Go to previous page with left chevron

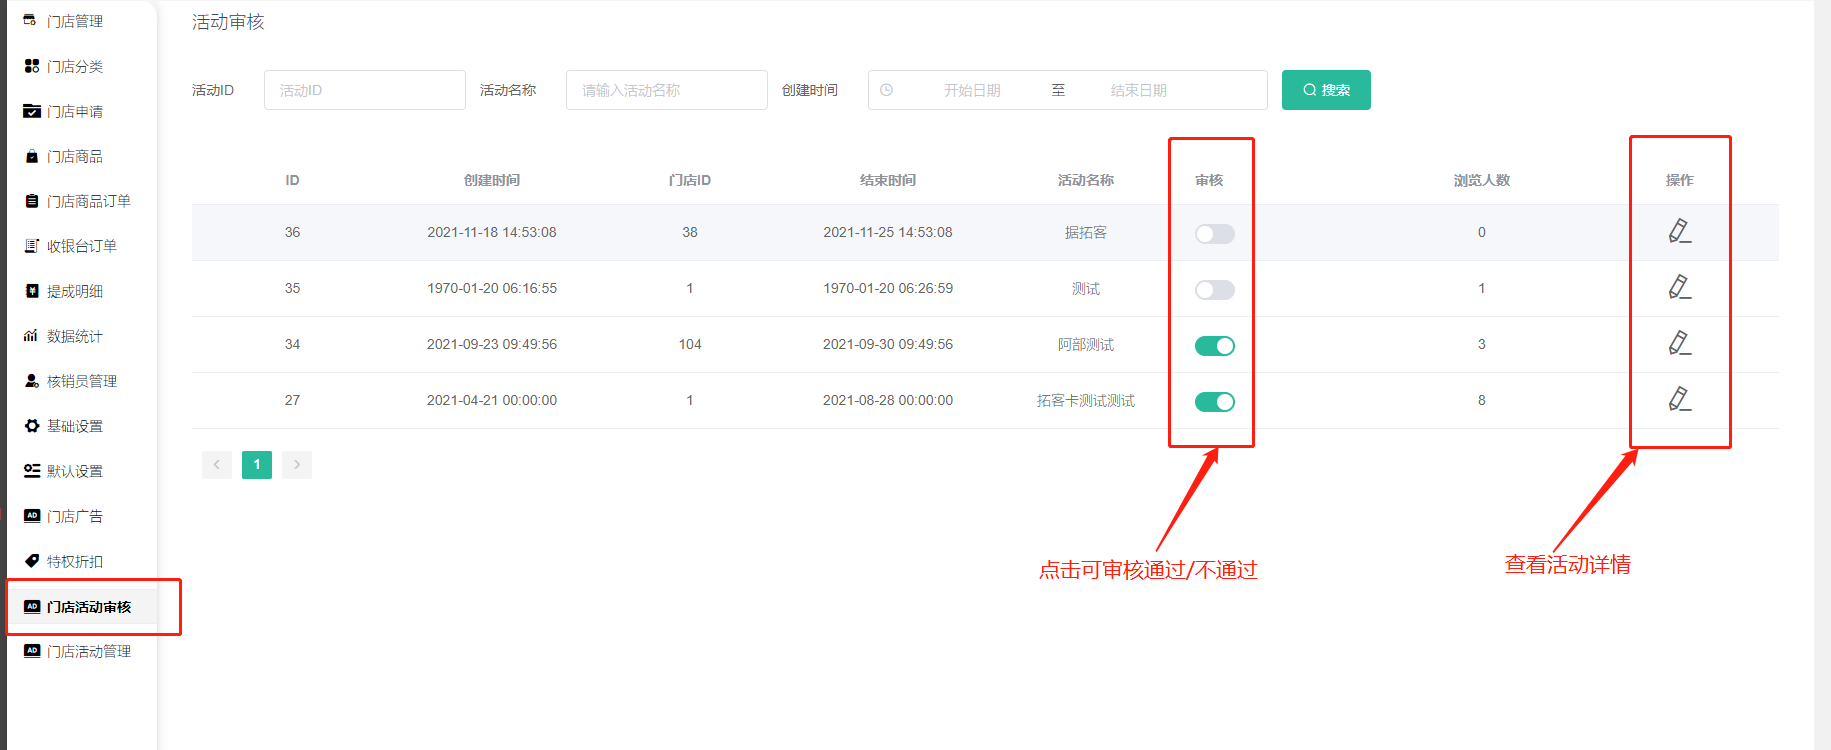[x=217, y=465]
